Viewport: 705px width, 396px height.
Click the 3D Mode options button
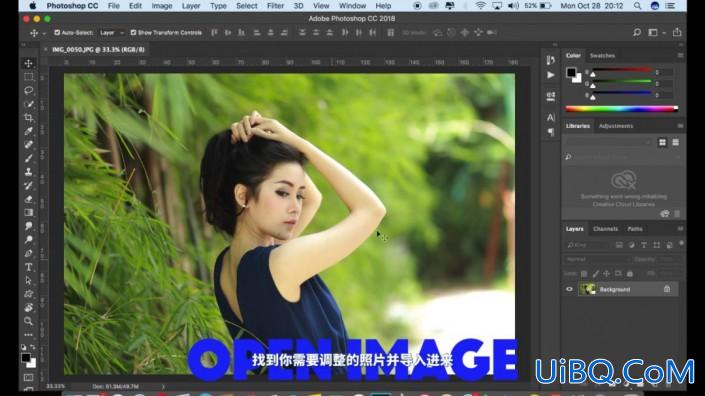[x=414, y=33]
